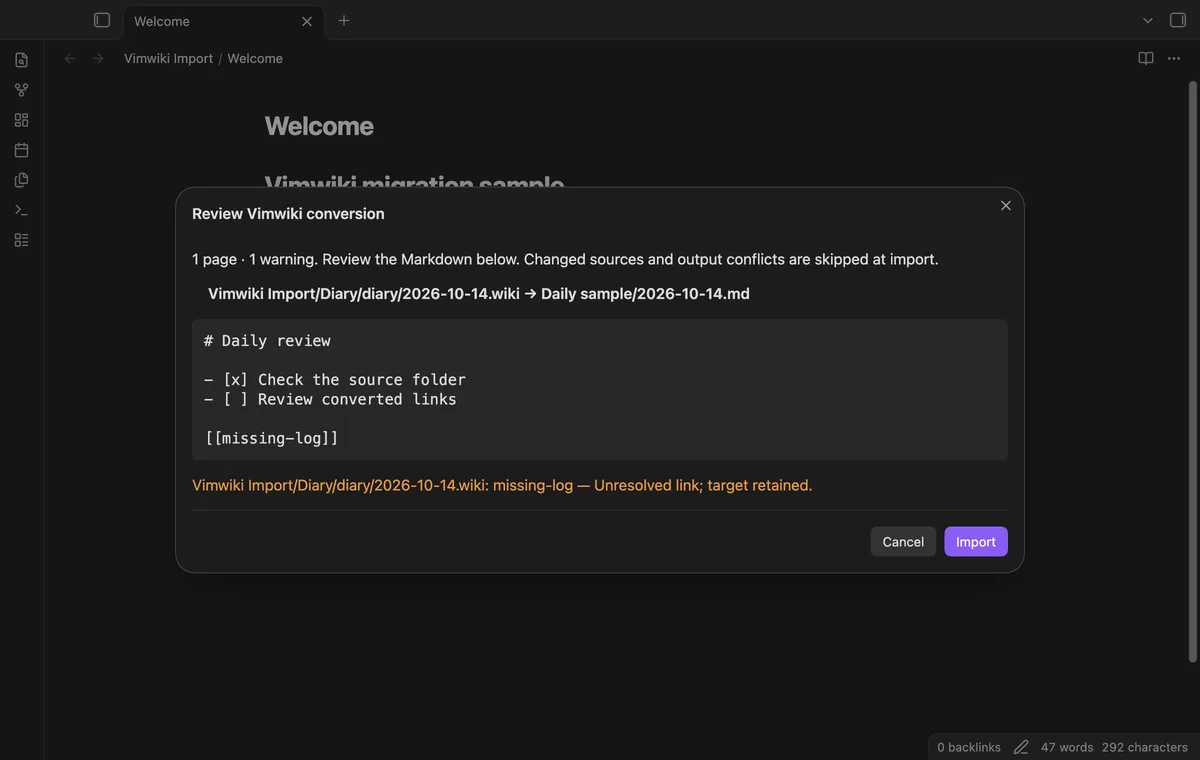Click Vimwiki Import breadcrumb
Image resolution: width=1200 pixels, height=760 pixels.
pos(168,59)
